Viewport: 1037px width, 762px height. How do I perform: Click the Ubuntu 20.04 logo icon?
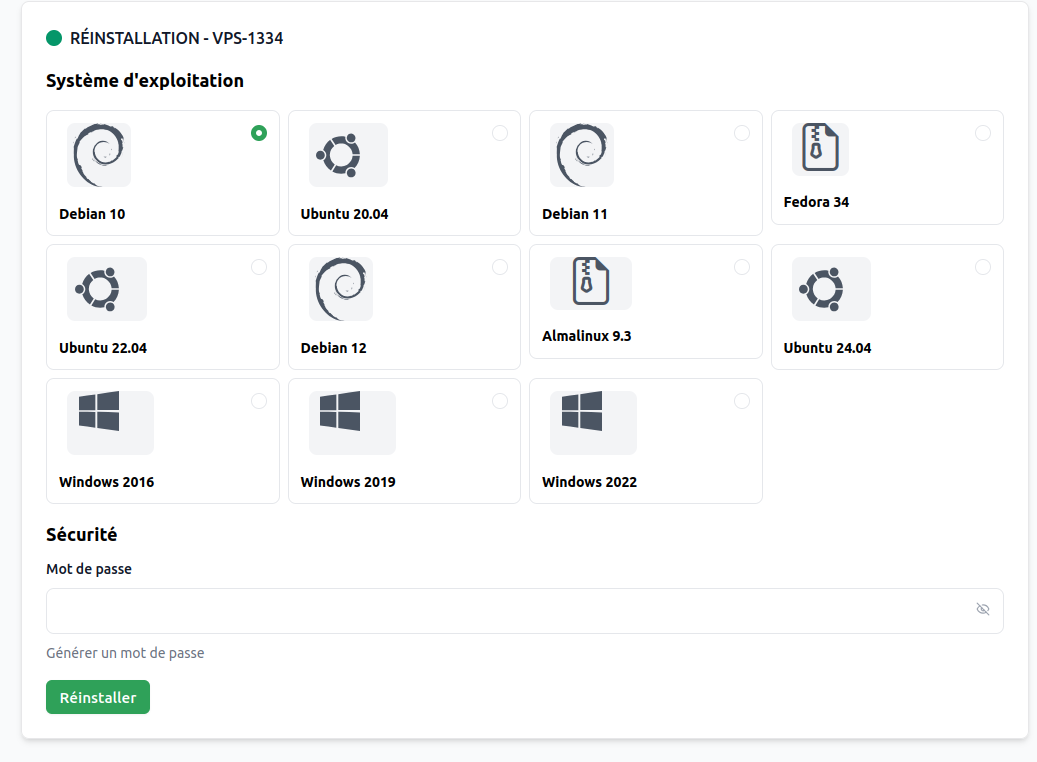pyautogui.click(x=339, y=155)
